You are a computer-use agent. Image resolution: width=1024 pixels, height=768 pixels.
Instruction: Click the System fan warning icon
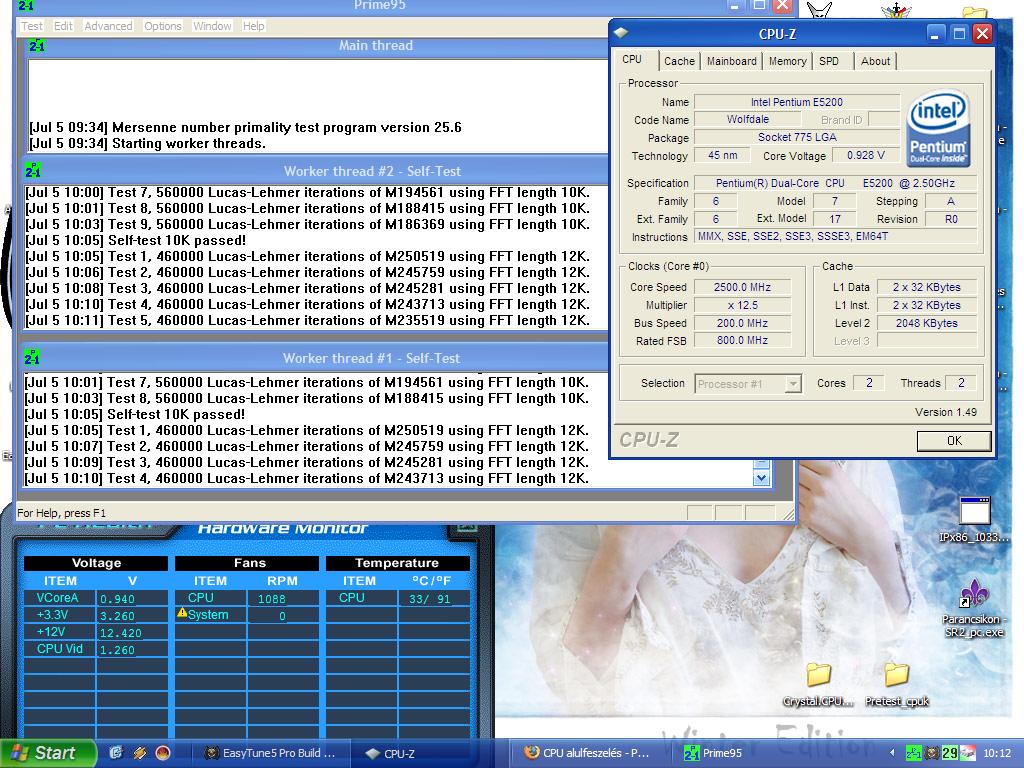[x=182, y=613]
